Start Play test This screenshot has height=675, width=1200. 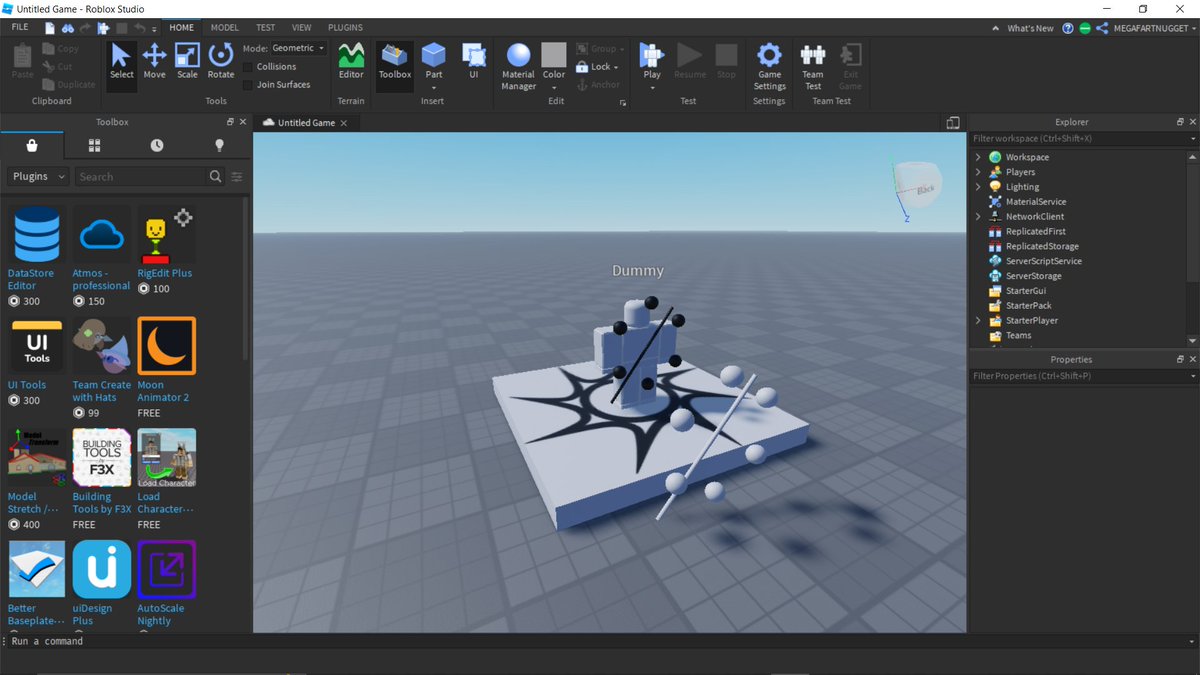(652, 60)
